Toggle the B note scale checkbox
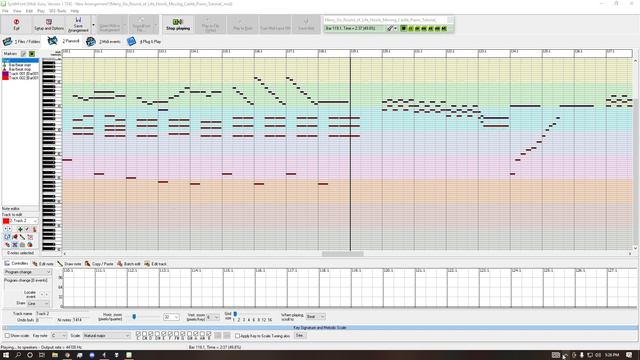This screenshot has width=640, height=360. pos(209,334)
